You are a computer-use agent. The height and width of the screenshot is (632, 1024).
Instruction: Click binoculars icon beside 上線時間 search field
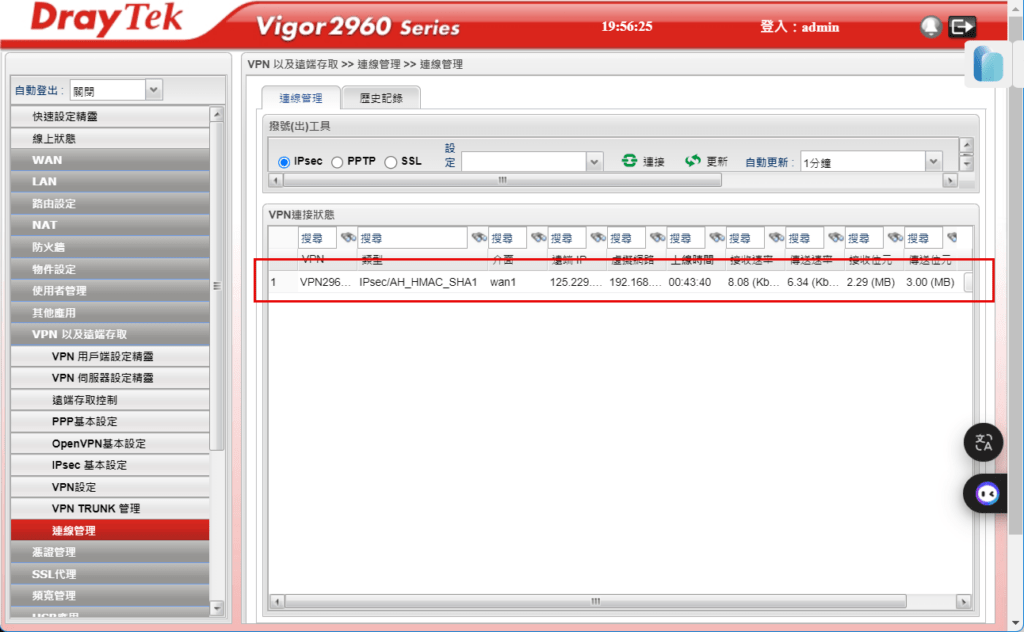tap(716, 238)
